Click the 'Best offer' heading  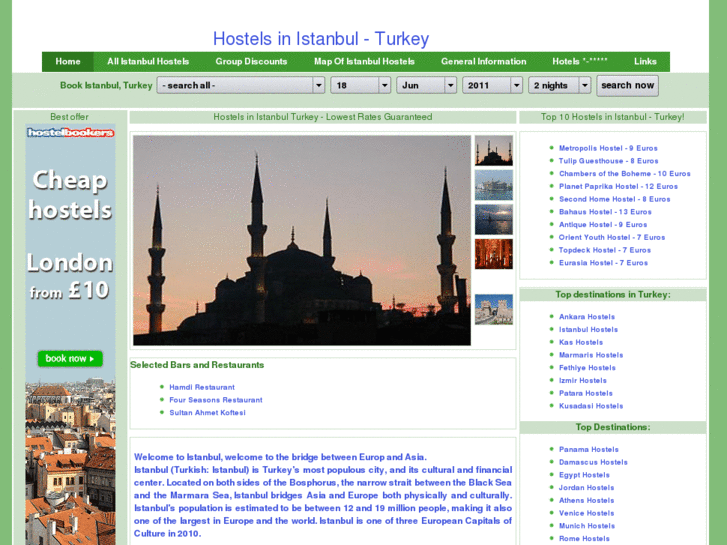(69, 117)
